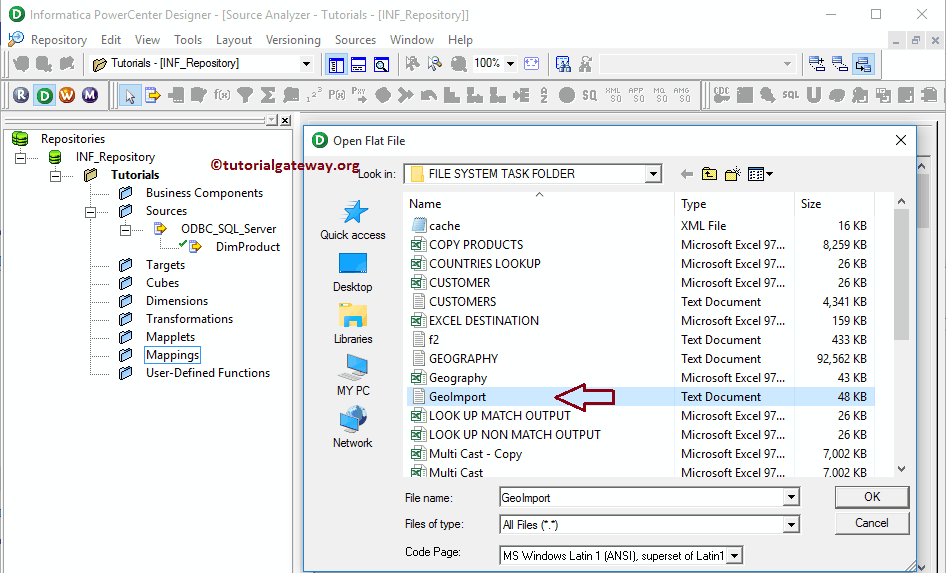Close the Open Flat File dialog
Screen dimensions: 946x573
(x=901, y=141)
